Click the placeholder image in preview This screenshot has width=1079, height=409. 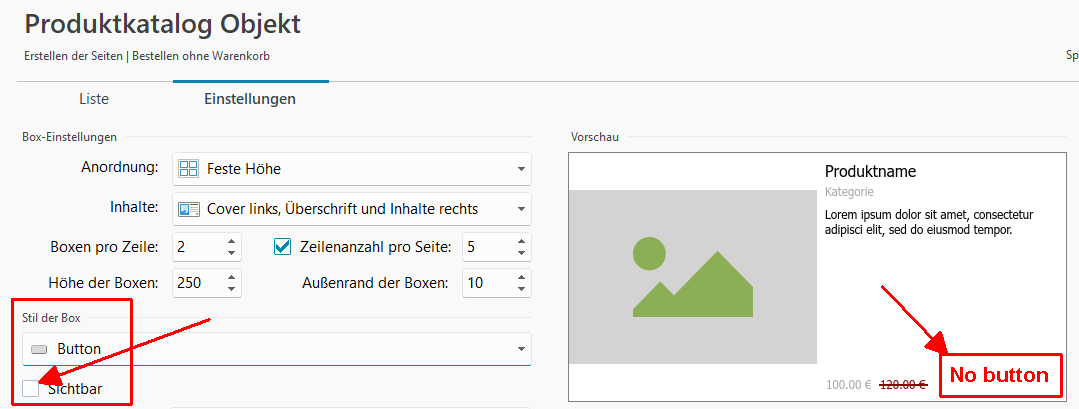tap(692, 277)
